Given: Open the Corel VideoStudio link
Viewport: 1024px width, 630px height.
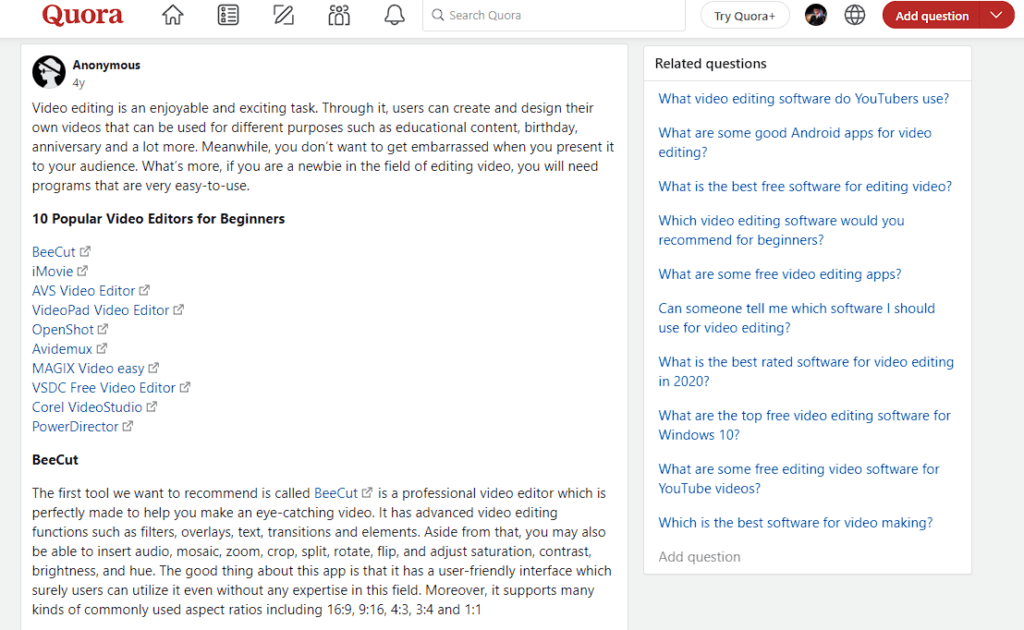Looking at the screenshot, I should click(x=87, y=407).
